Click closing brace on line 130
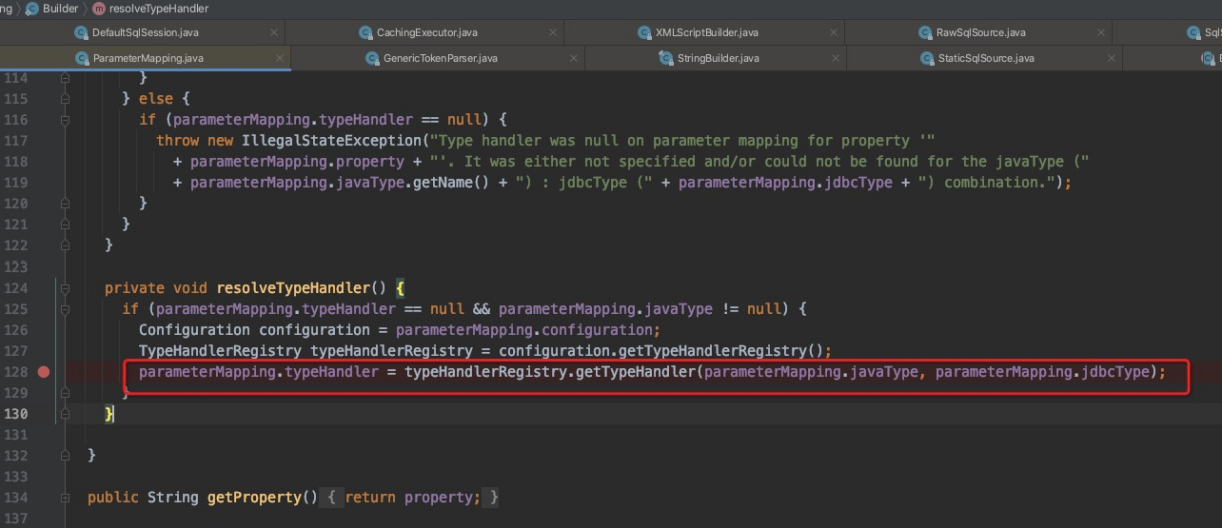This screenshot has width=1222, height=528. point(109,414)
